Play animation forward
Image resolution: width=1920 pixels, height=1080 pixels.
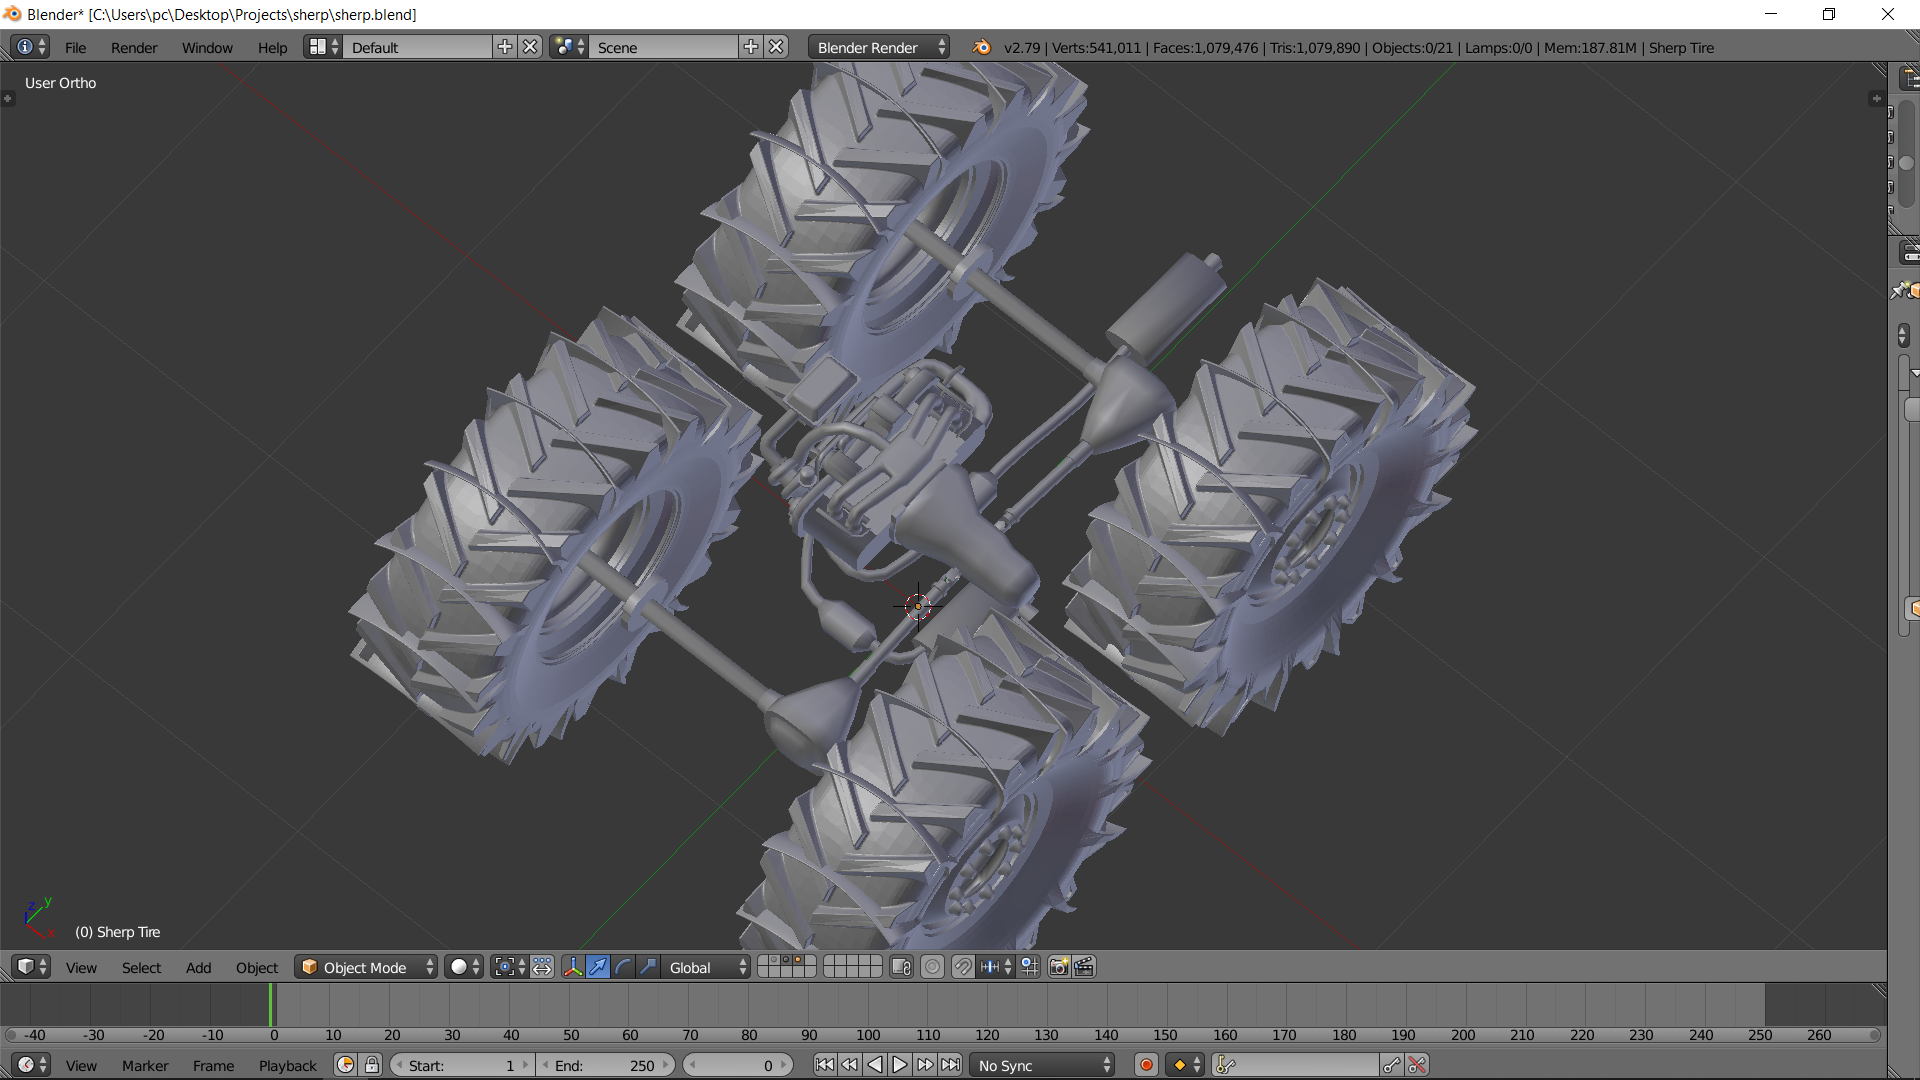pyautogui.click(x=900, y=1065)
